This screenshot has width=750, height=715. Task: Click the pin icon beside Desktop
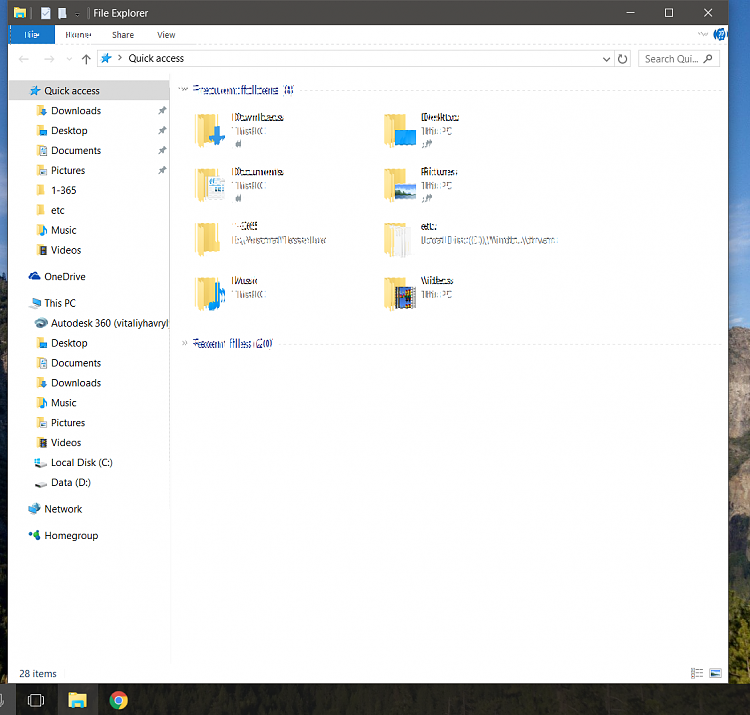pos(162,130)
